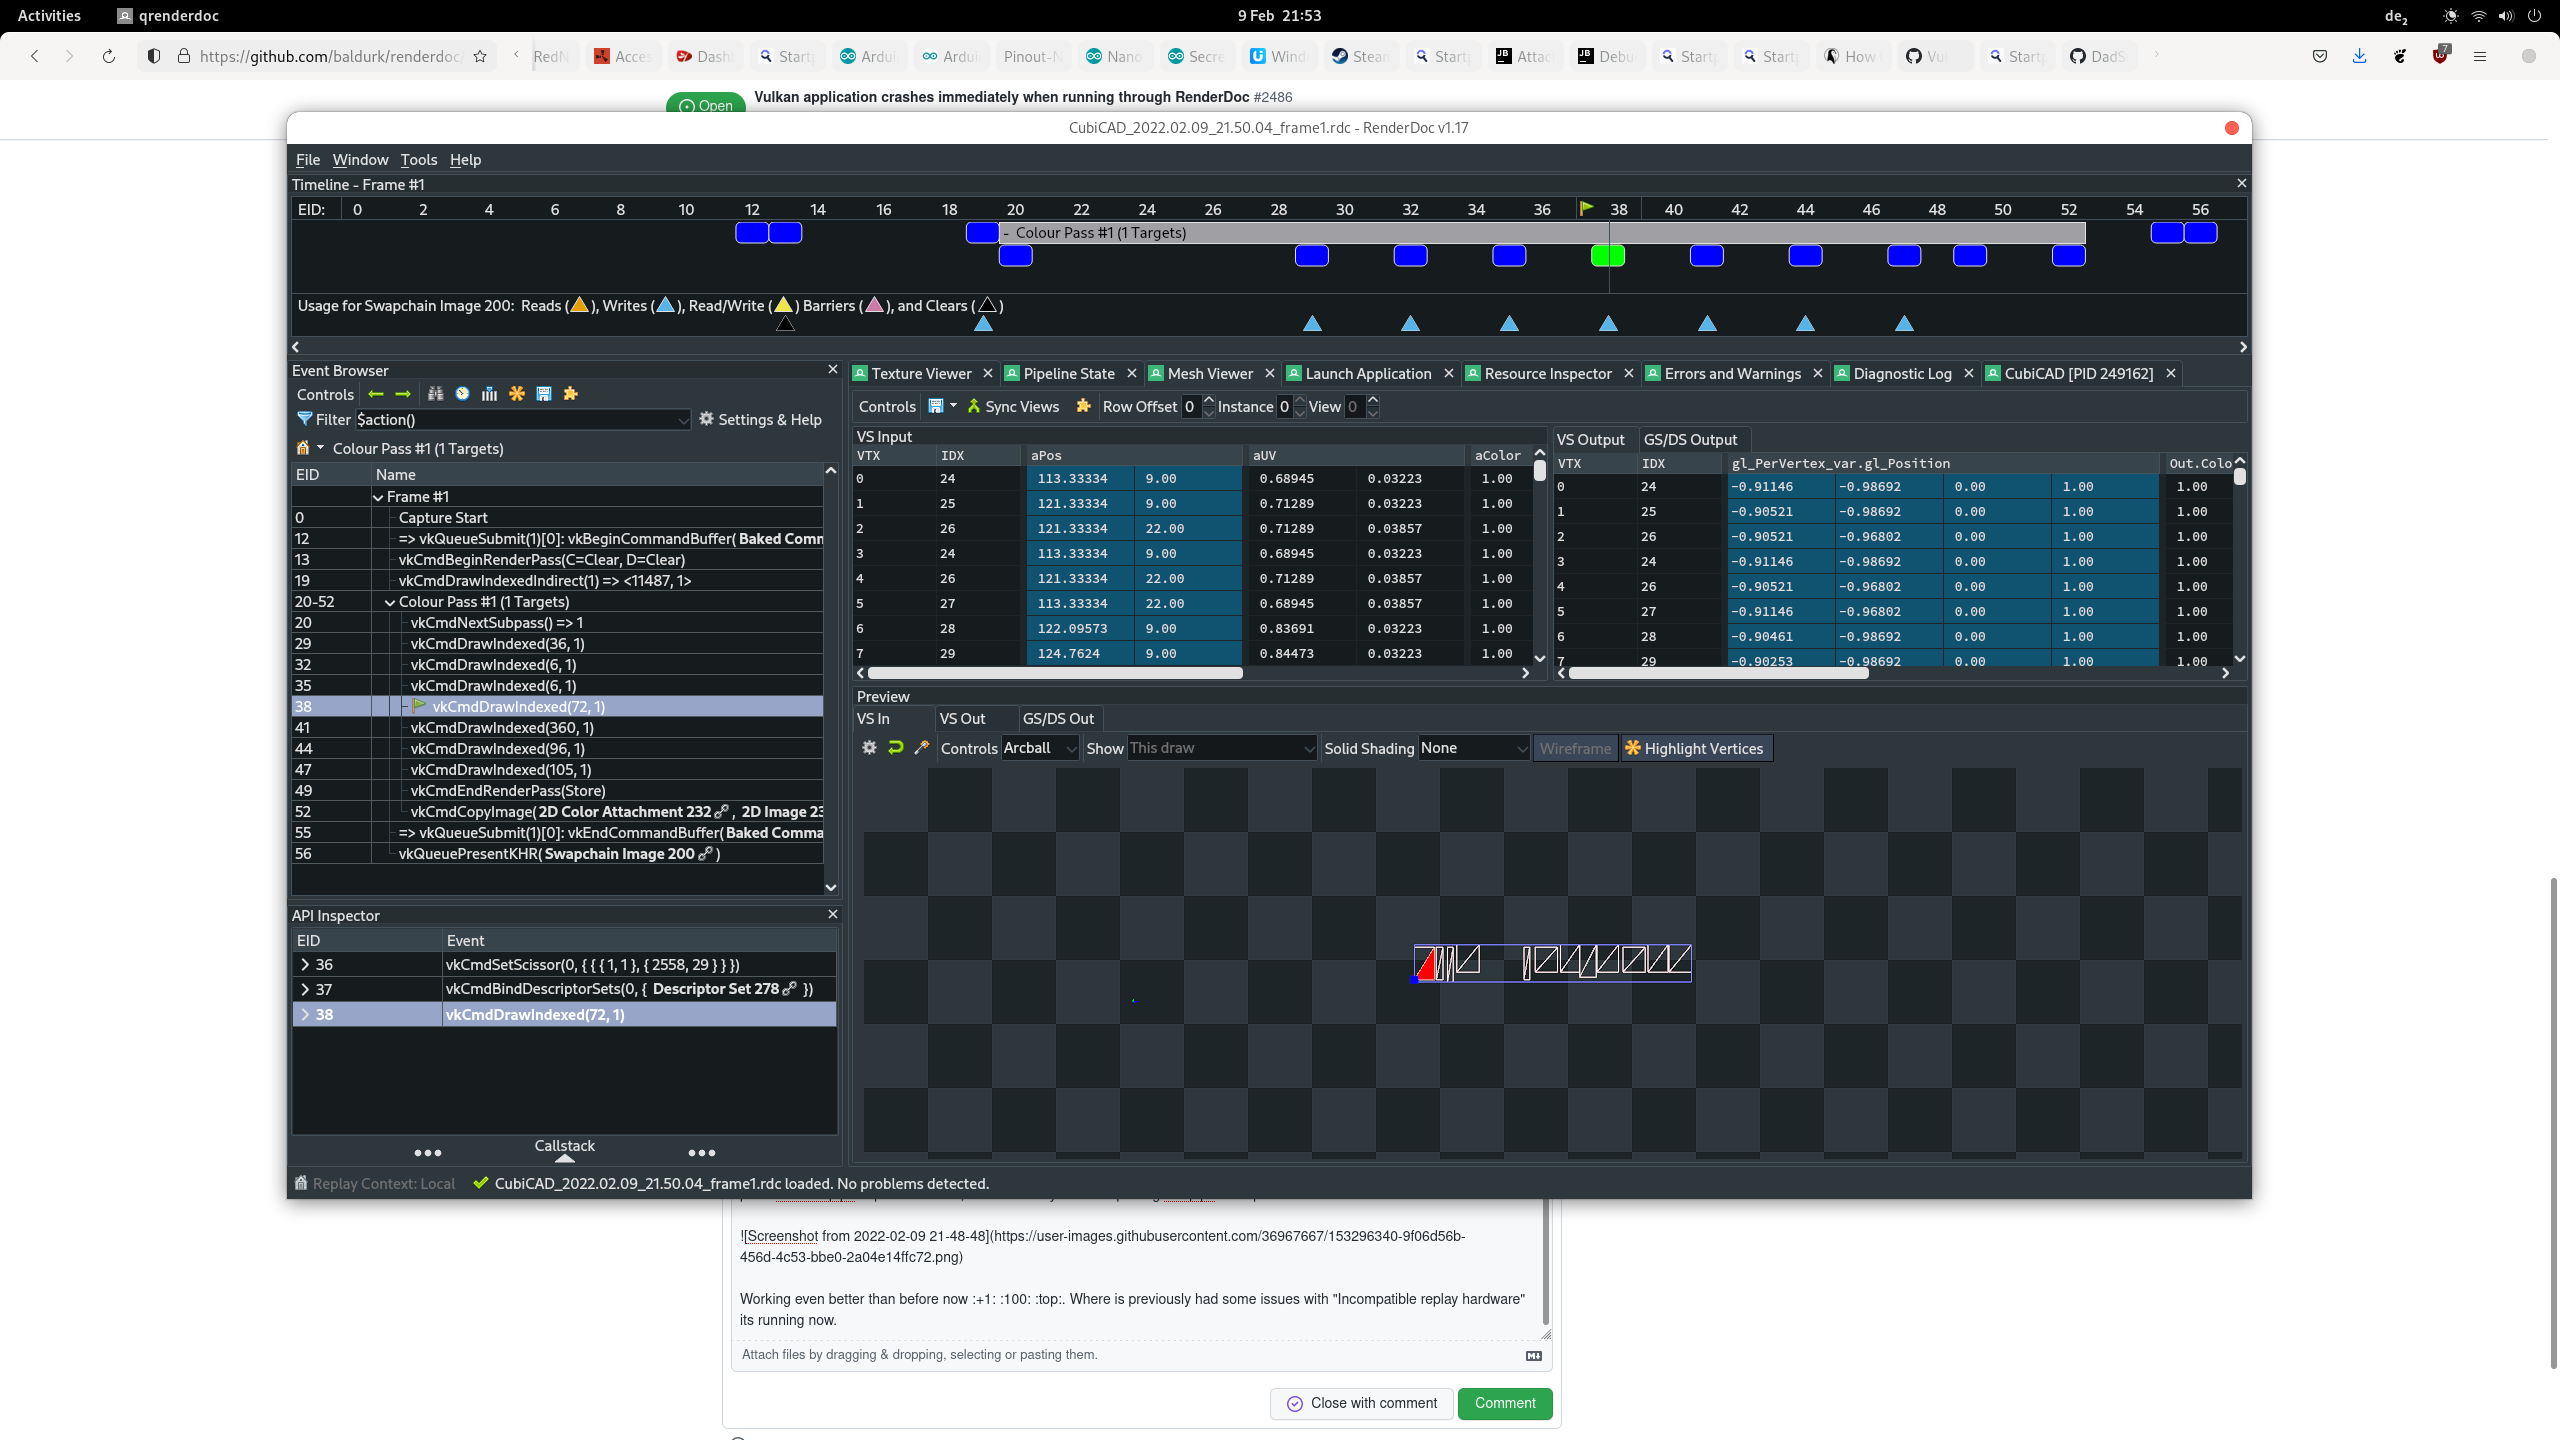The height and width of the screenshot is (1440, 2560).
Task: Switch to the GS/DS Output tab
Action: click(x=1692, y=440)
